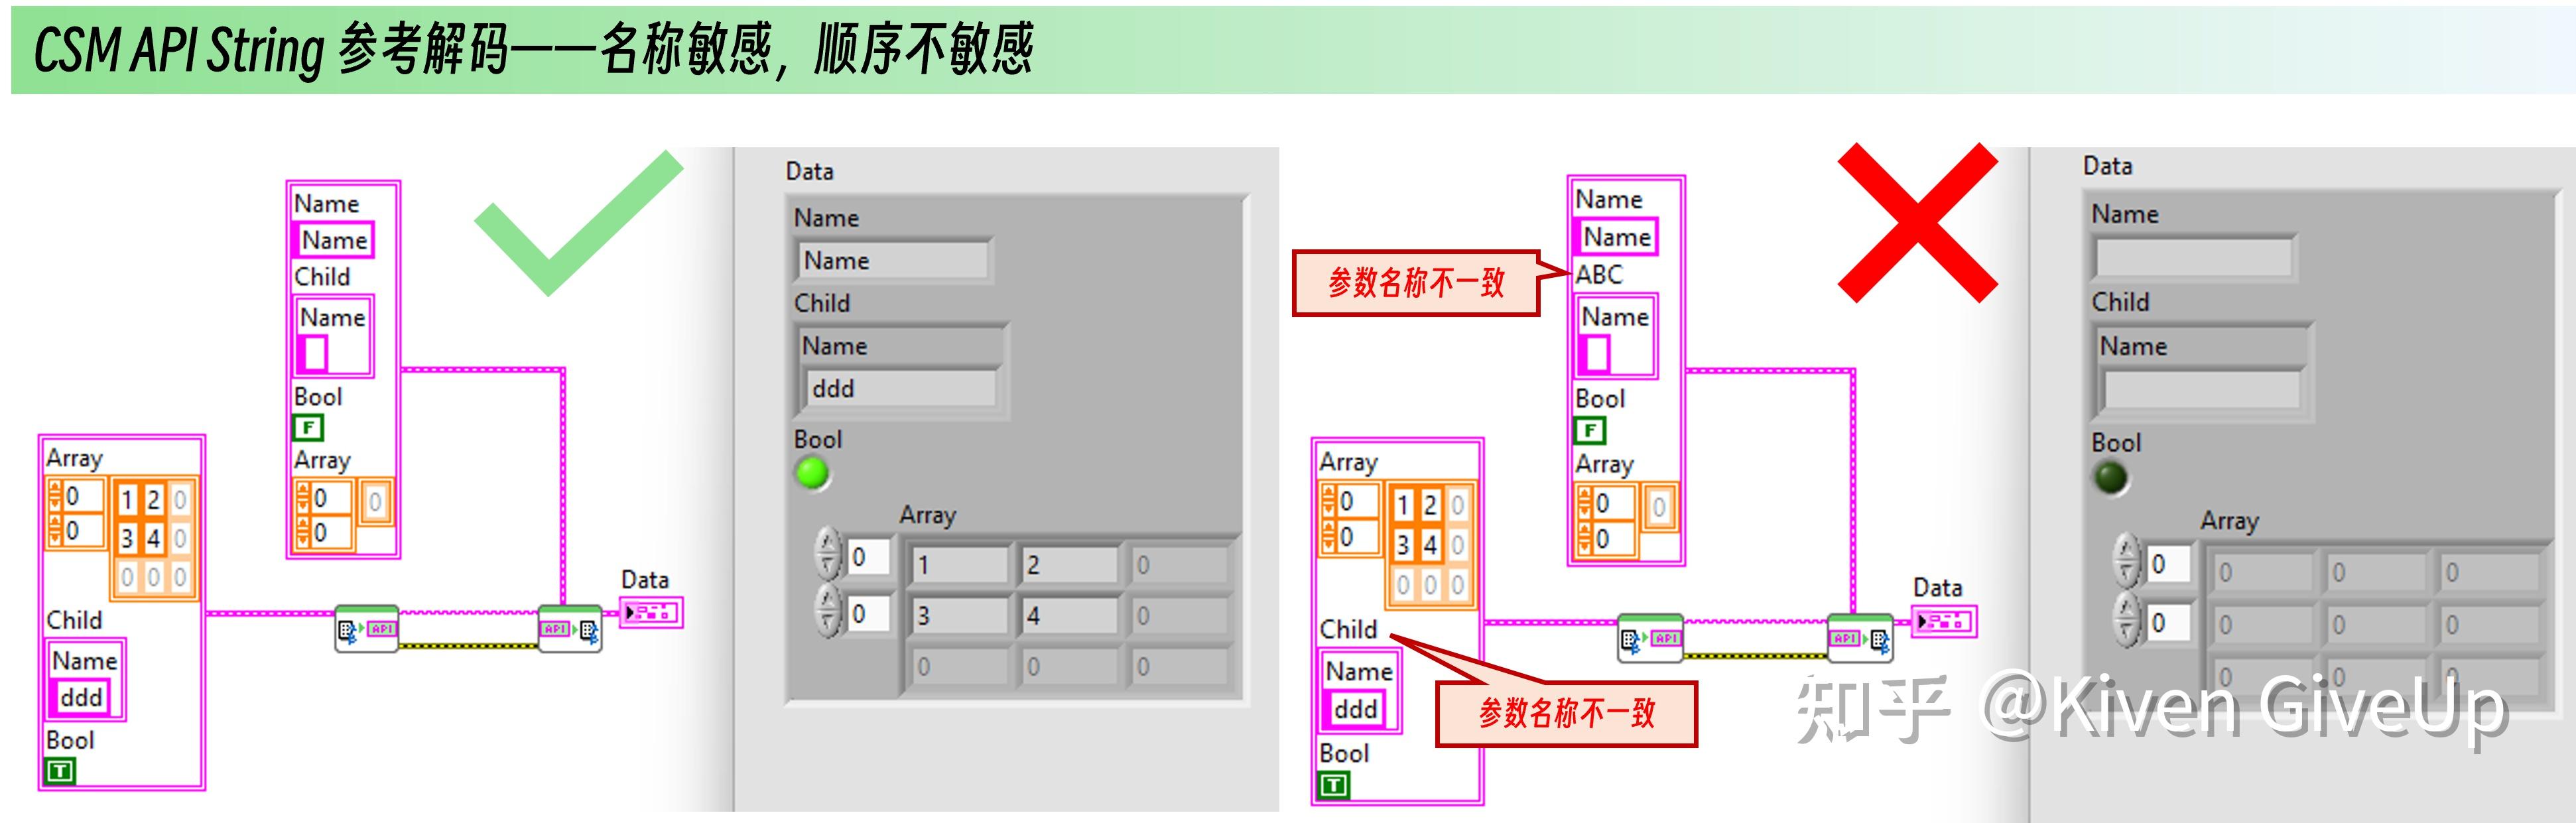The width and height of the screenshot is (2576, 823).
Task: Click the slide title "CSM API String 参考解码"
Action: pyautogui.click(x=272, y=50)
